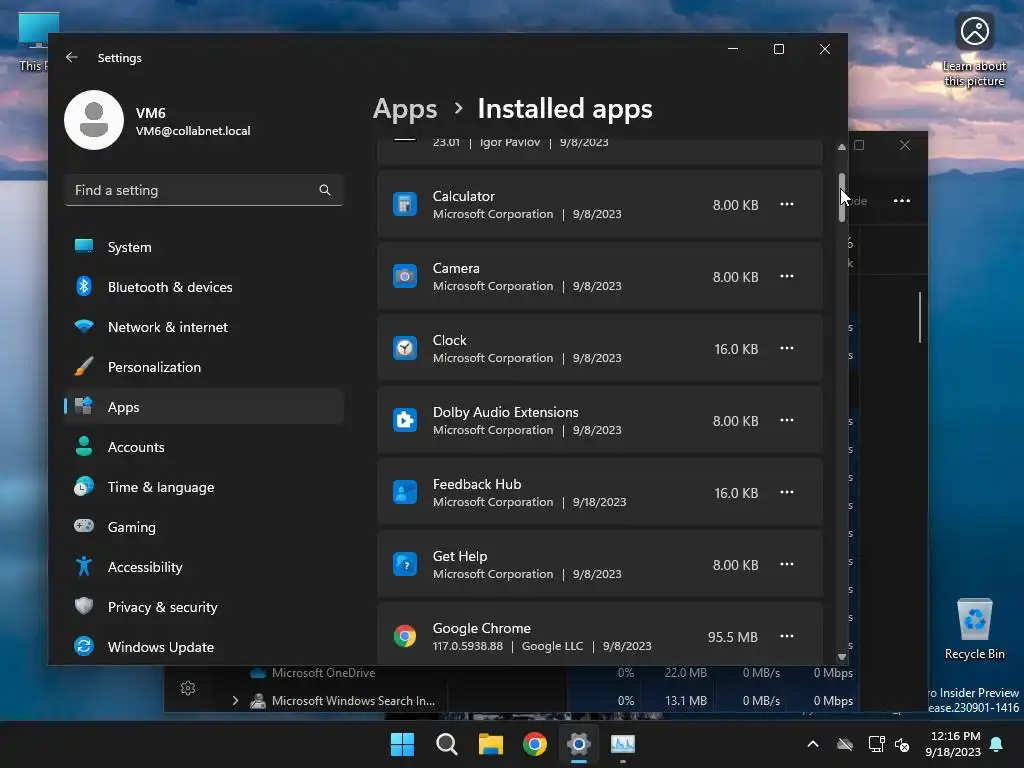Open more options for Camera
This screenshot has height=768, width=1024.
(787, 276)
